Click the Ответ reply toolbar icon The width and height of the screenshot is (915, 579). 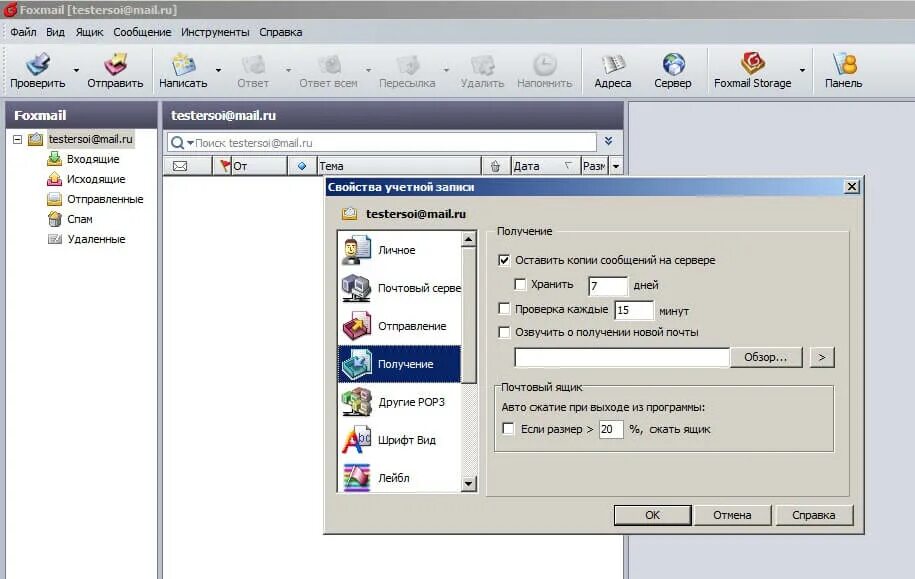click(253, 64)
